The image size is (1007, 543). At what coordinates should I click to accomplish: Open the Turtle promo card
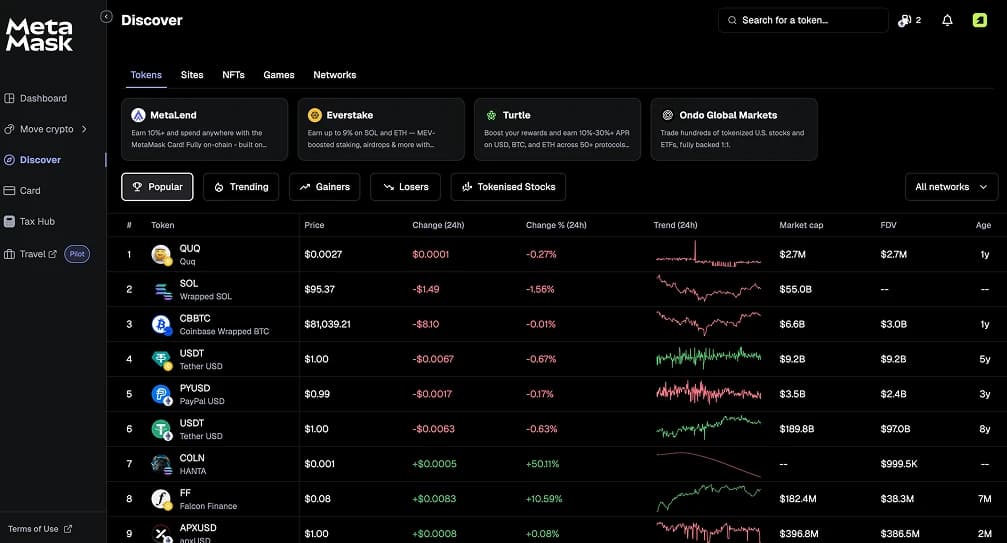(x=557, y=129)
